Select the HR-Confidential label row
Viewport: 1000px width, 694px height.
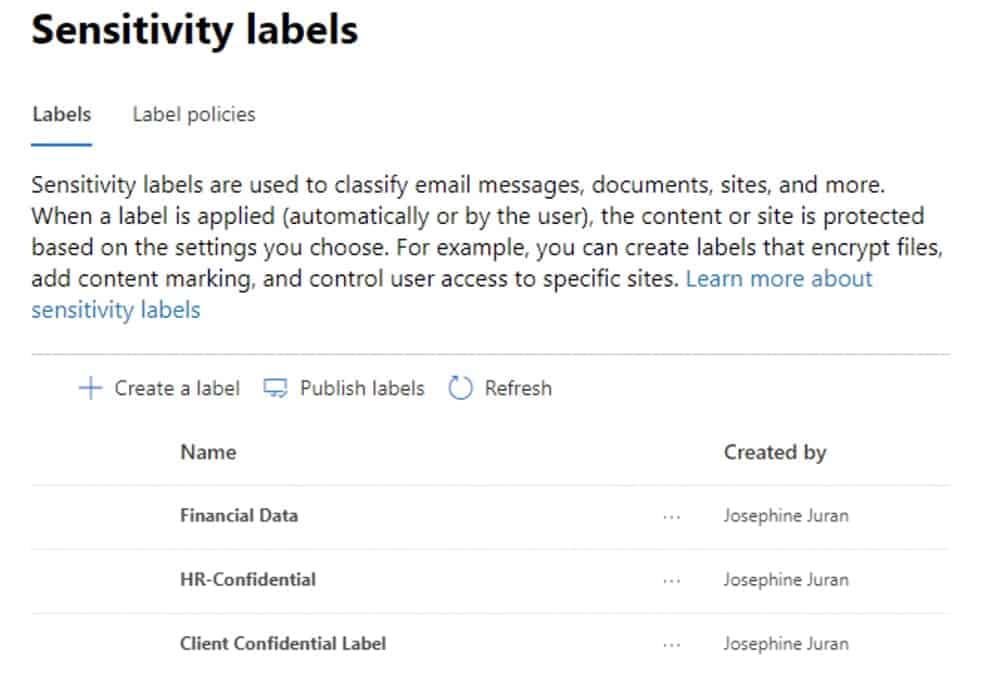tap(491, 580)
